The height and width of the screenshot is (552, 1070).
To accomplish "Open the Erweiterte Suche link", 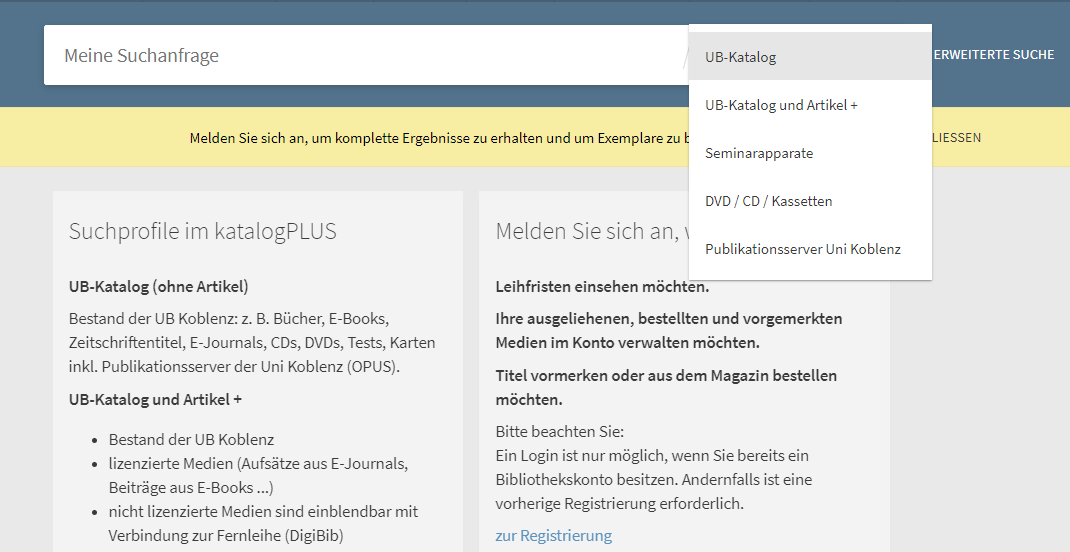I will [x=994, y=55].
